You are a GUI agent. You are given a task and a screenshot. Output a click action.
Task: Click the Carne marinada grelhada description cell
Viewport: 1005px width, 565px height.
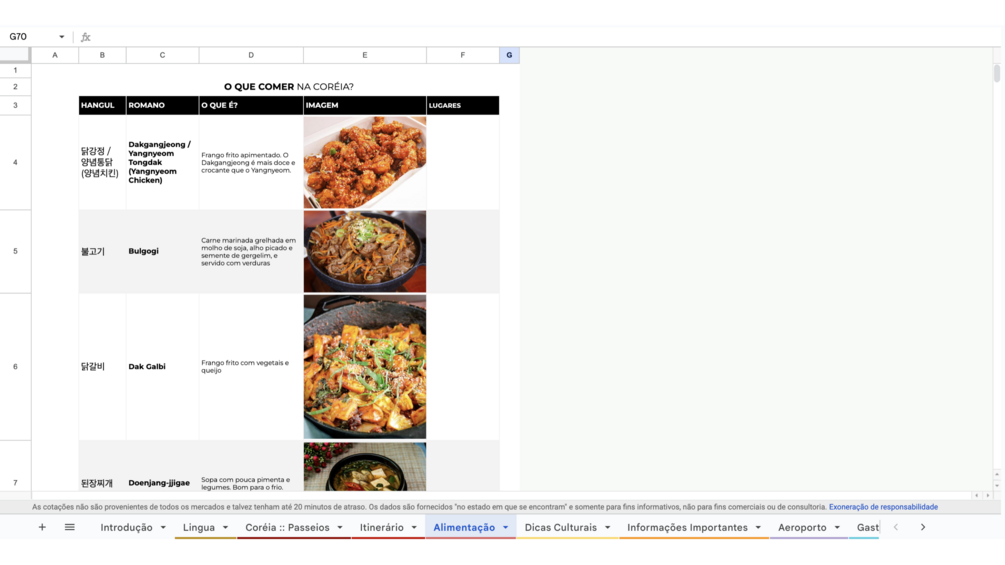(x=251, y=251)
